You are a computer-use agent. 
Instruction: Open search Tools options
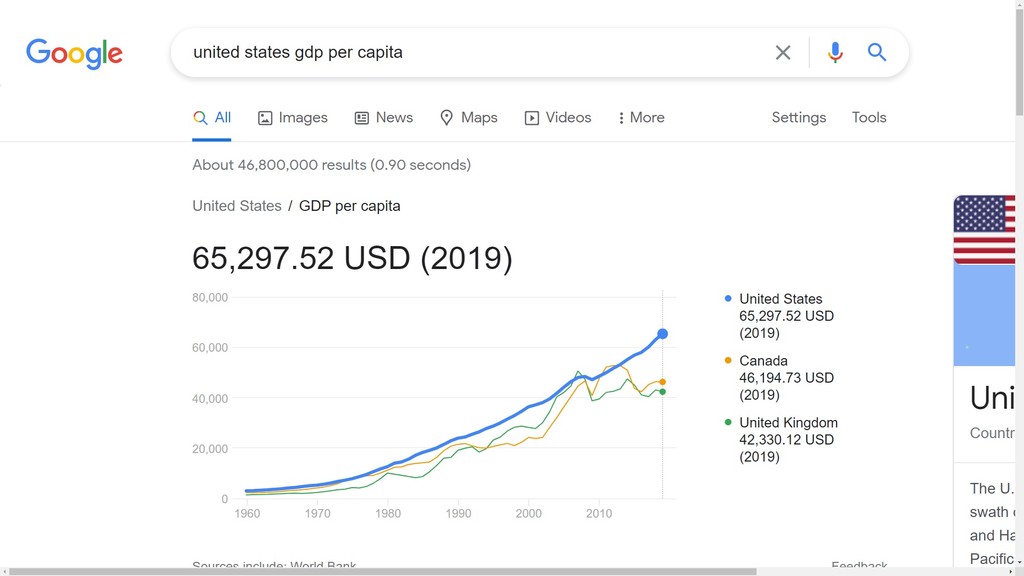(869, 118)
